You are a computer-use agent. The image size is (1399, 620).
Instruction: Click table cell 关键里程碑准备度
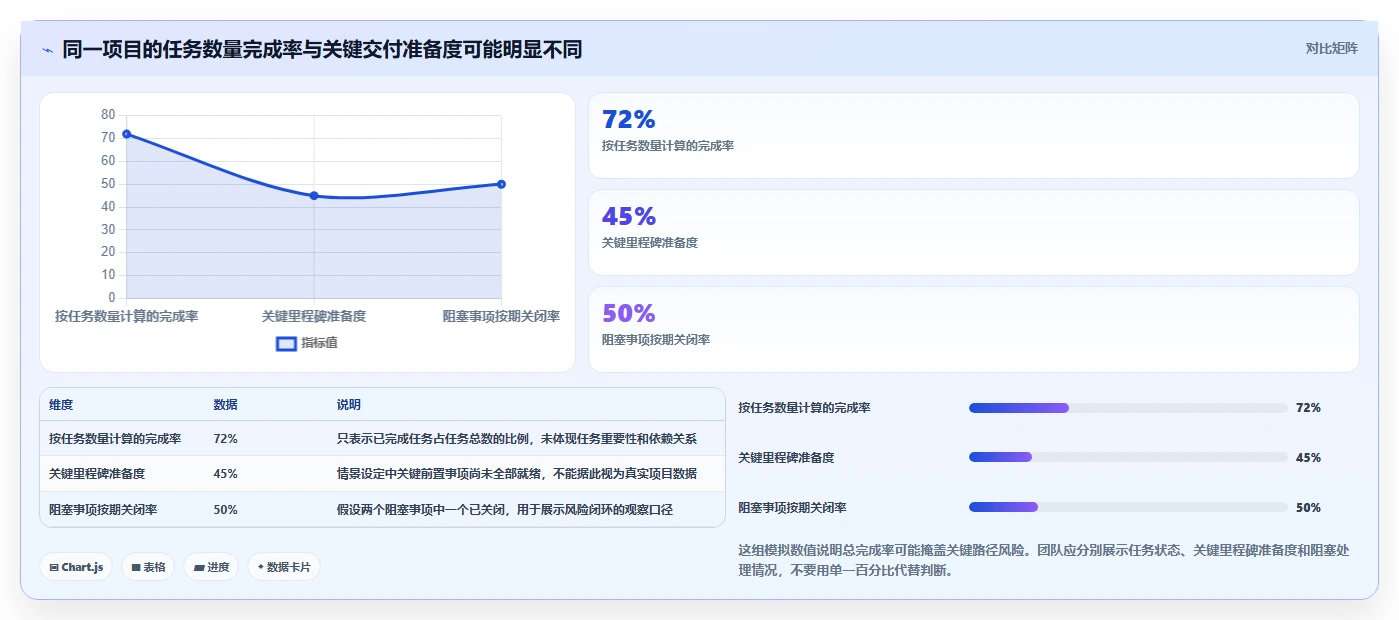pos(97,474)
